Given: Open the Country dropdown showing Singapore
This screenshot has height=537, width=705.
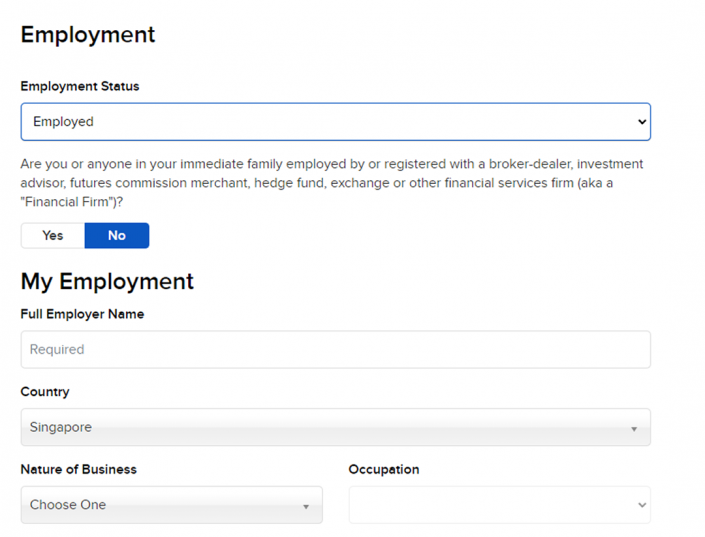Looking at the screenshot, I should 335,427.
